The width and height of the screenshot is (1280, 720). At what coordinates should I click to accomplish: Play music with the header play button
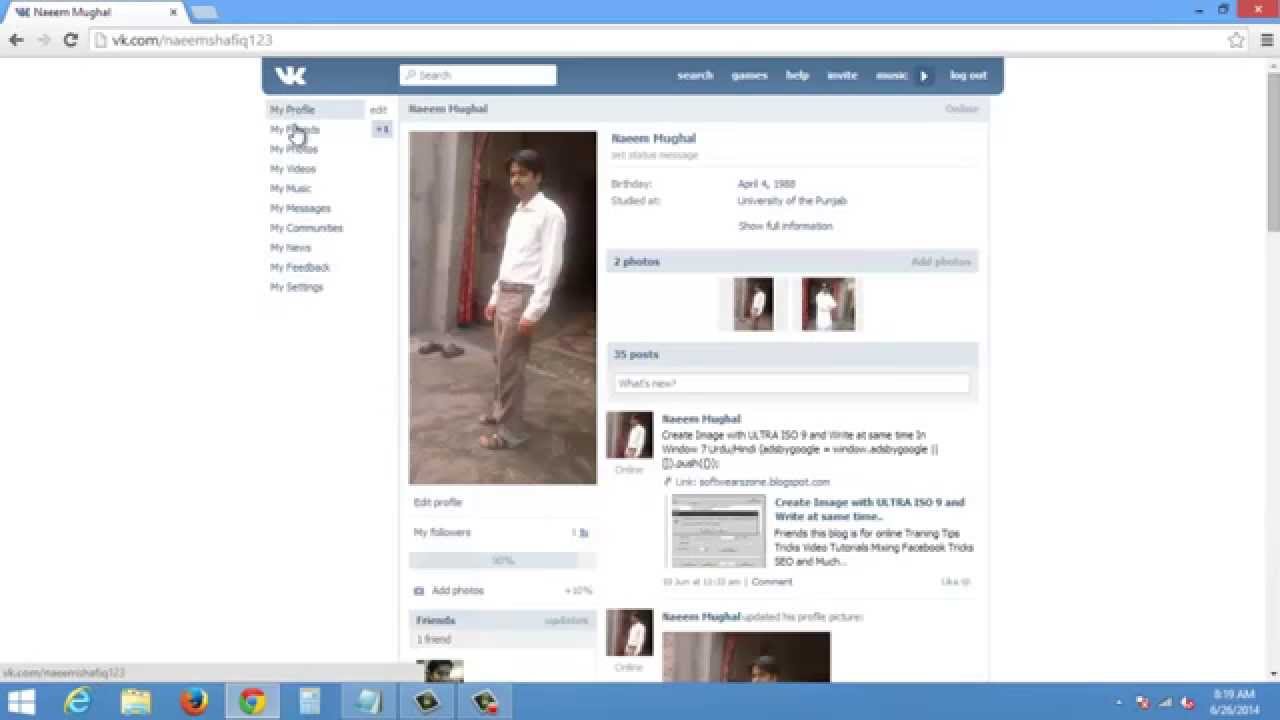(x=924, y=75)
